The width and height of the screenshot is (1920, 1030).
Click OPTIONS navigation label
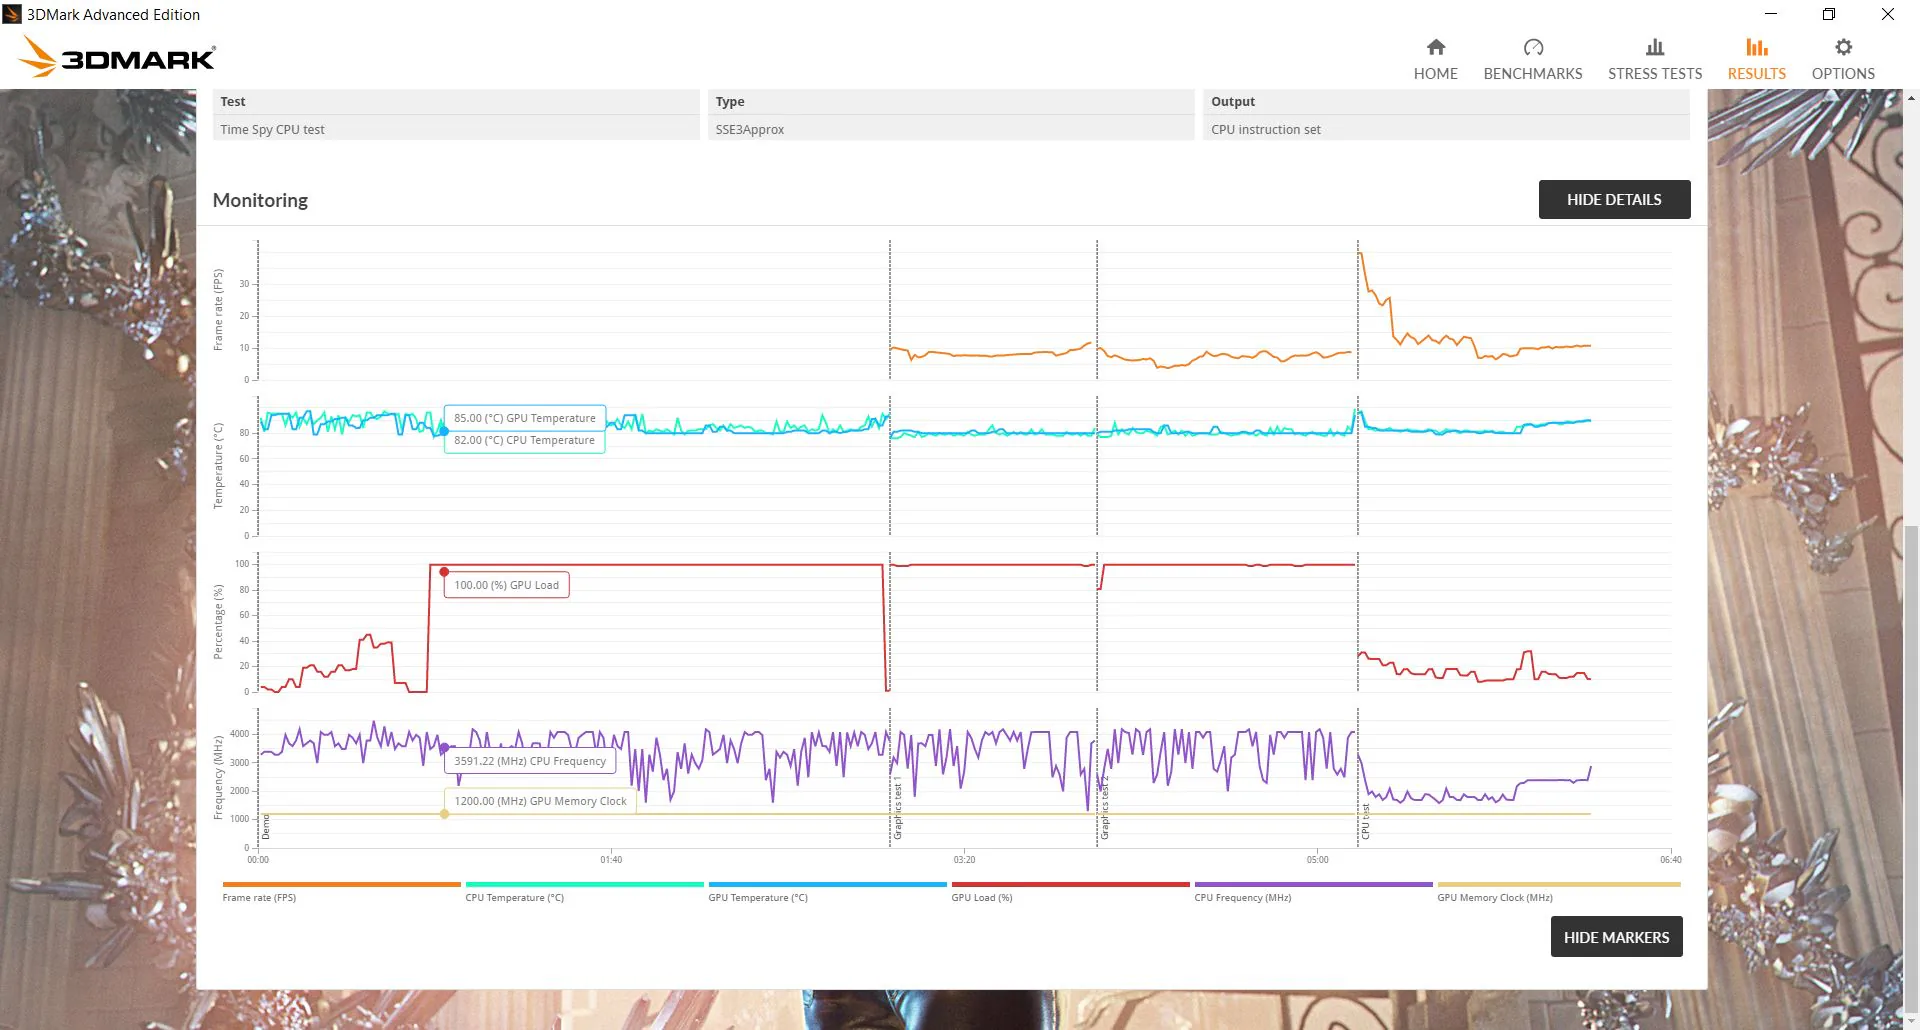(x=1843, y=73)
